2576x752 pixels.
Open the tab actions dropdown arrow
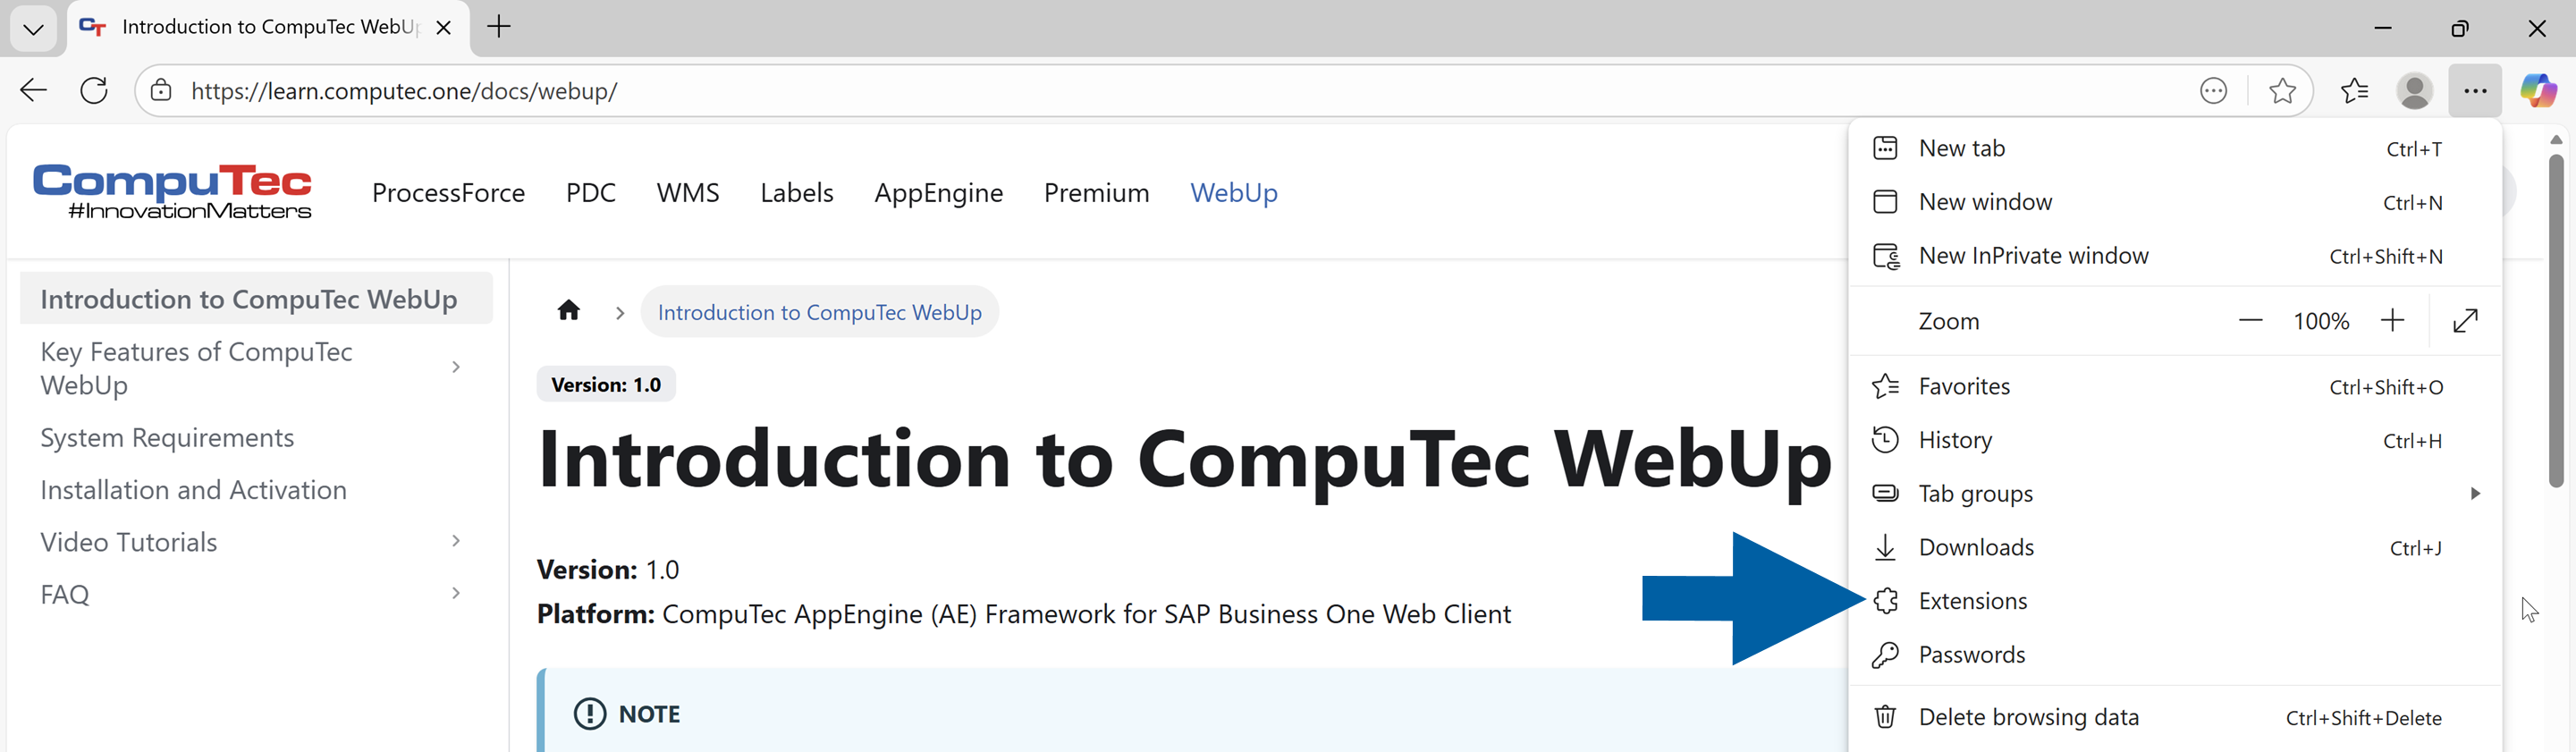(x=33, y=29)
